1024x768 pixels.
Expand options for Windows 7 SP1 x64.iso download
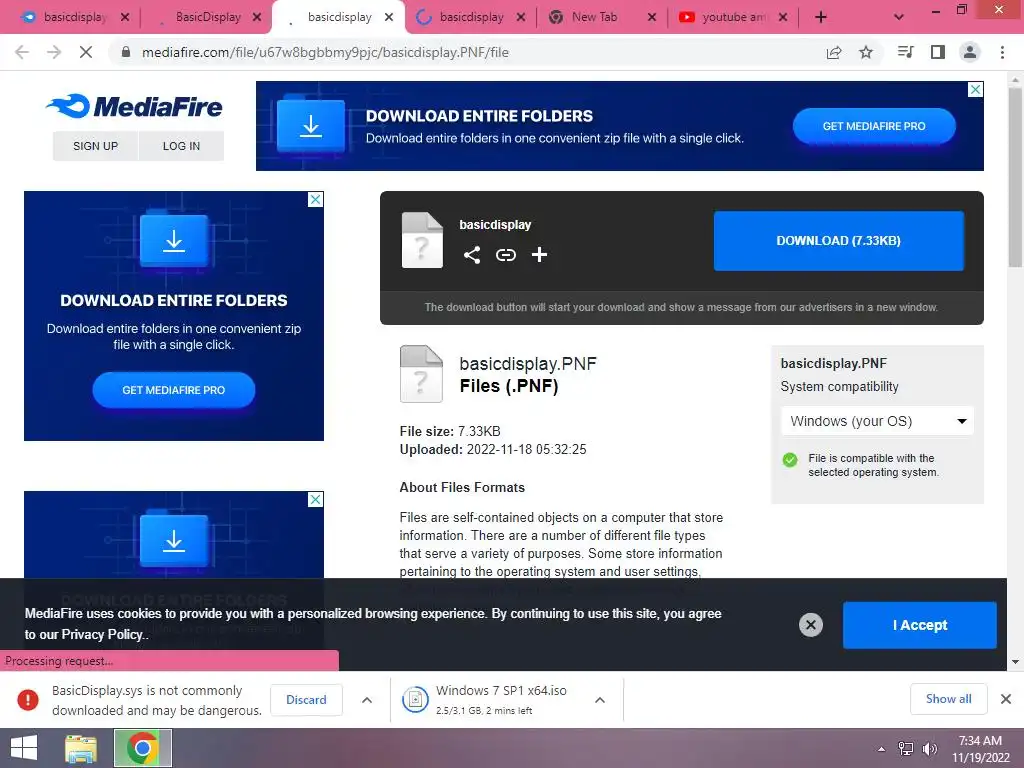(x=600, y=699)
